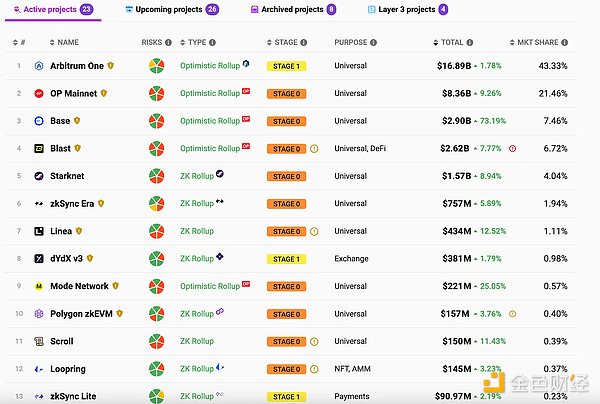
Task: Click the info icon next to RISKS header
Action: pos(168,43)
